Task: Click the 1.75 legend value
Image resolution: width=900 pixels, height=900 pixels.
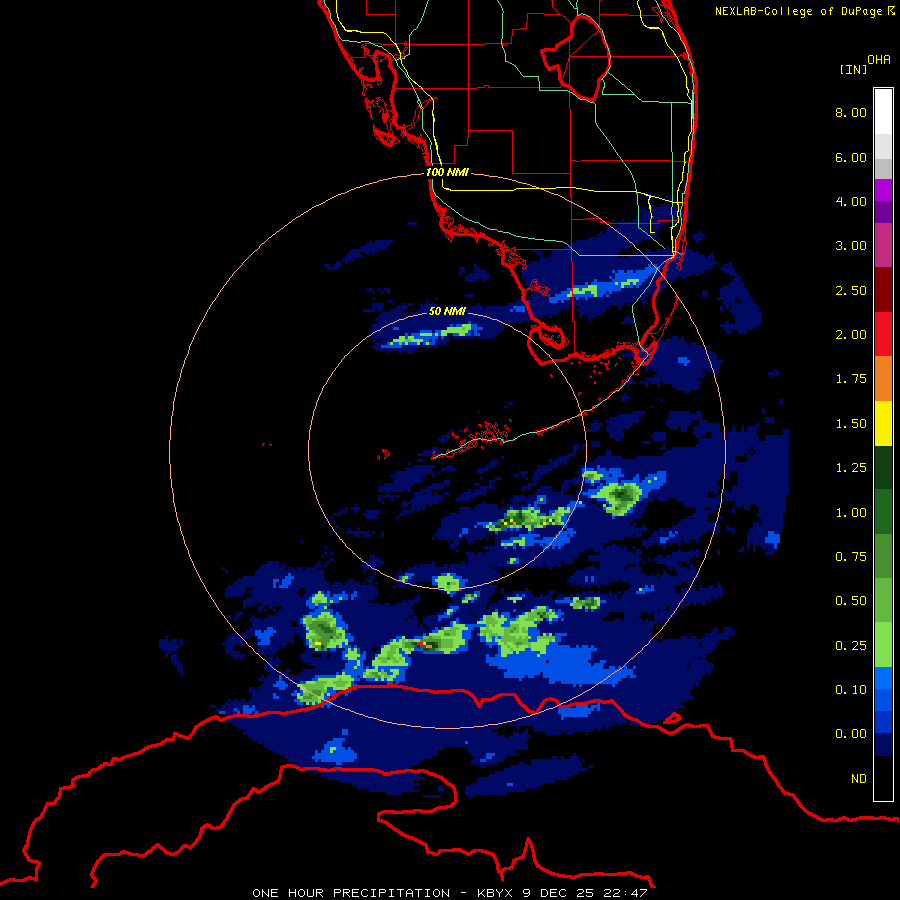Action: click(x=851, y=379)
